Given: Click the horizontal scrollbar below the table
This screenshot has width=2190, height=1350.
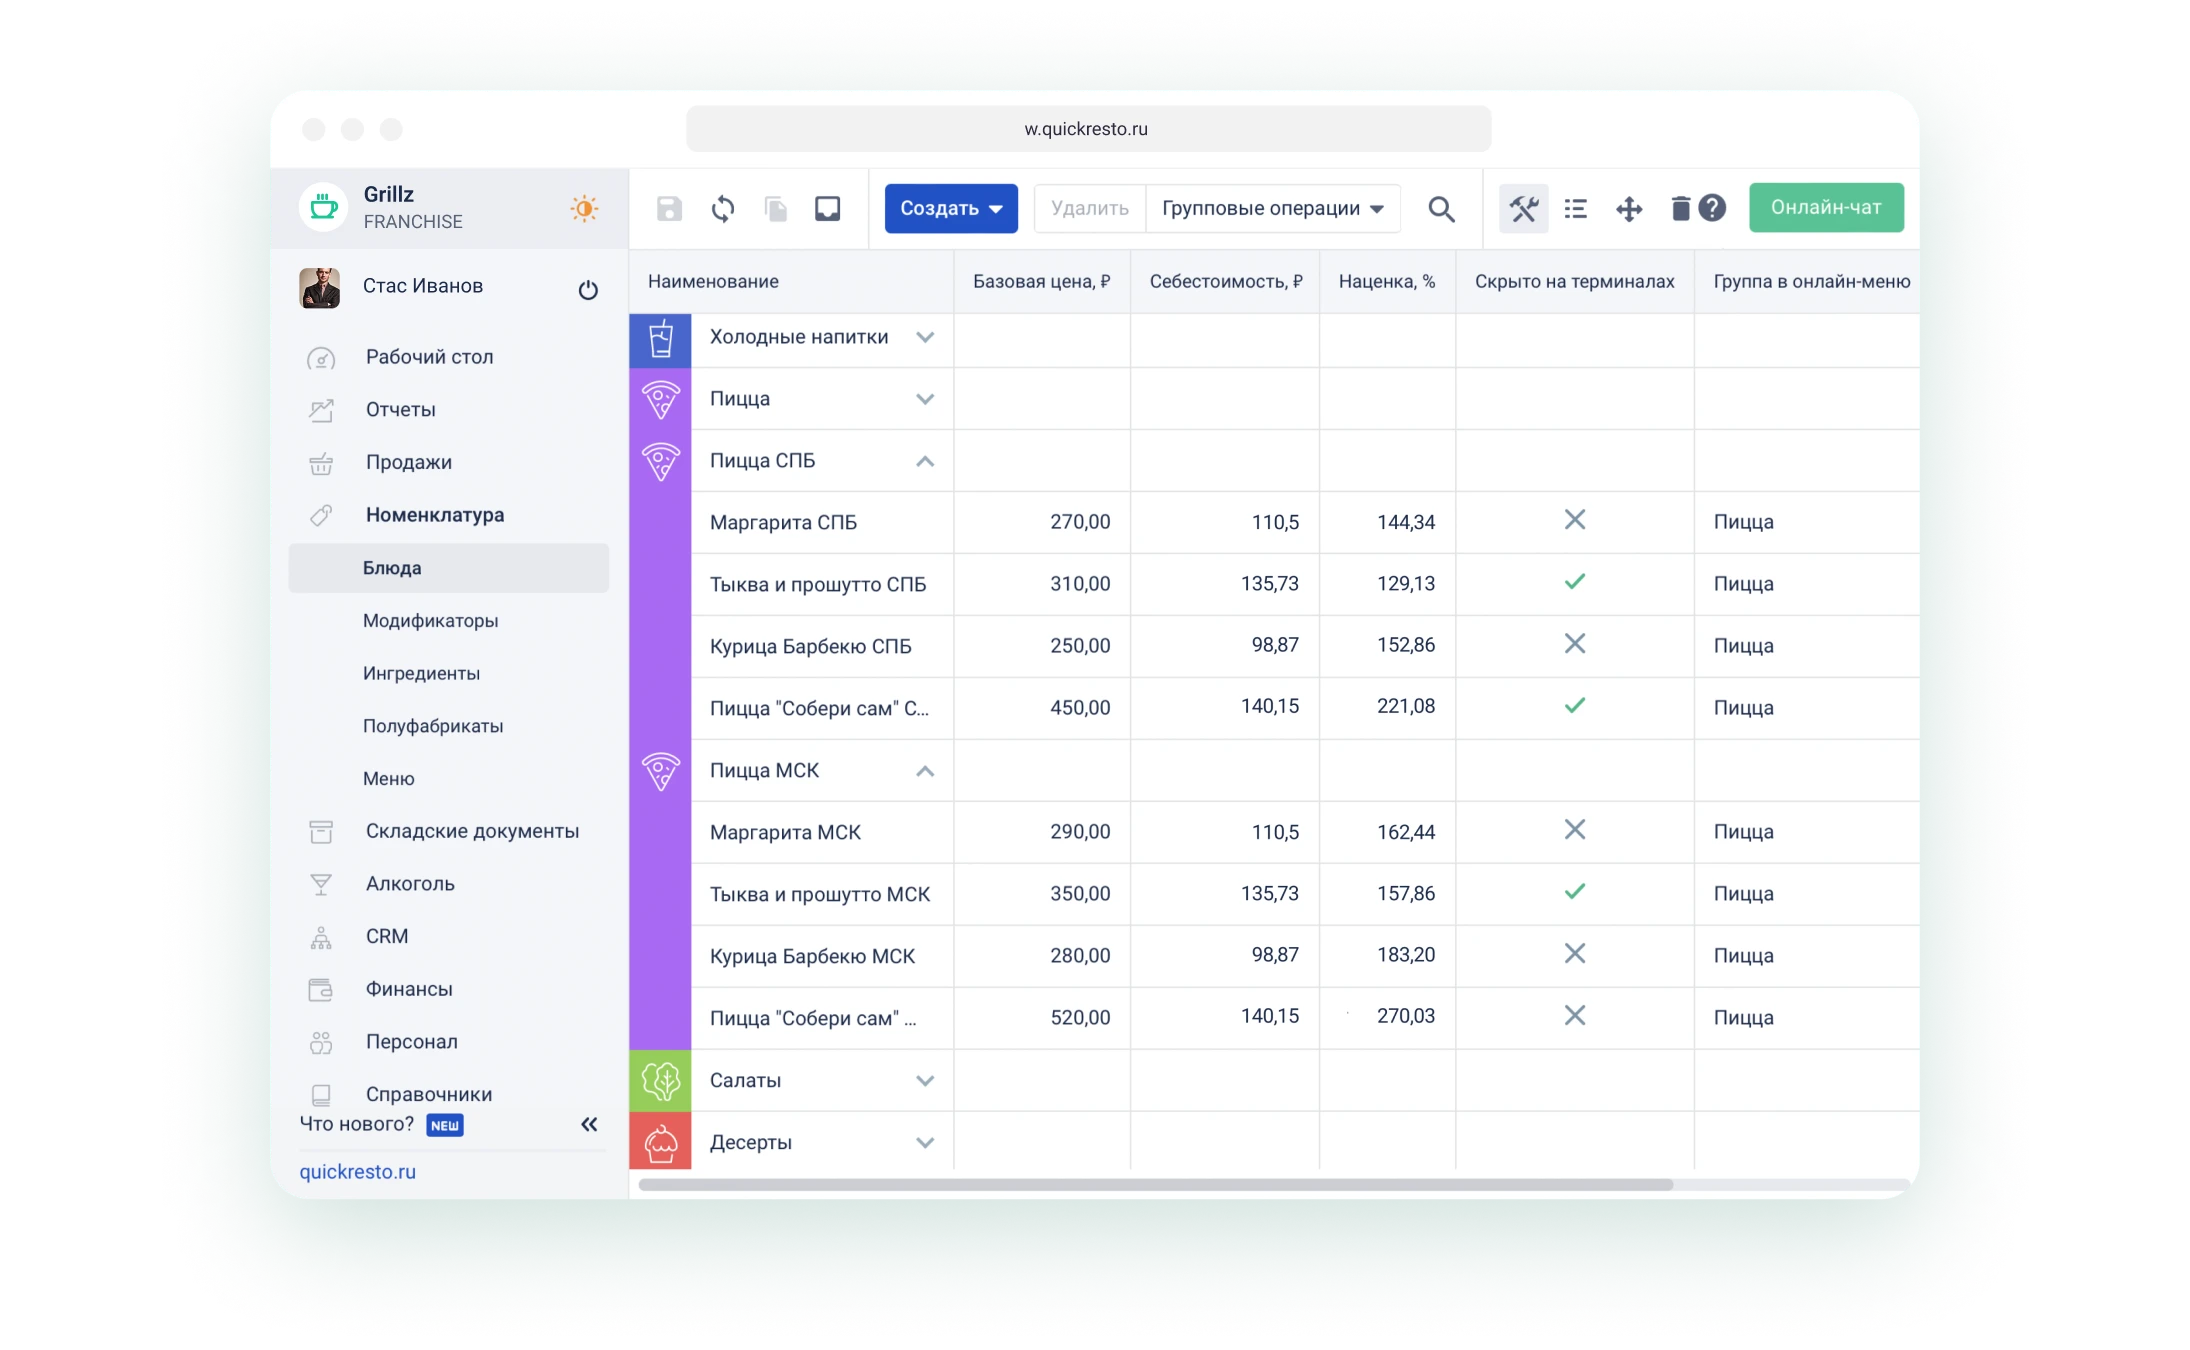Looking at the screenshot, I should pyautogui.click(x=1155, y=1185).
